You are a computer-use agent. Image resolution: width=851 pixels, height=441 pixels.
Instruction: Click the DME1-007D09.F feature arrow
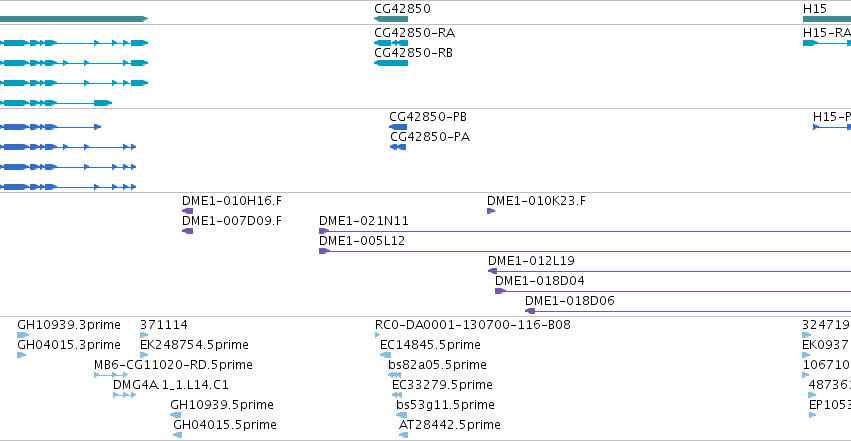[188, 231]
